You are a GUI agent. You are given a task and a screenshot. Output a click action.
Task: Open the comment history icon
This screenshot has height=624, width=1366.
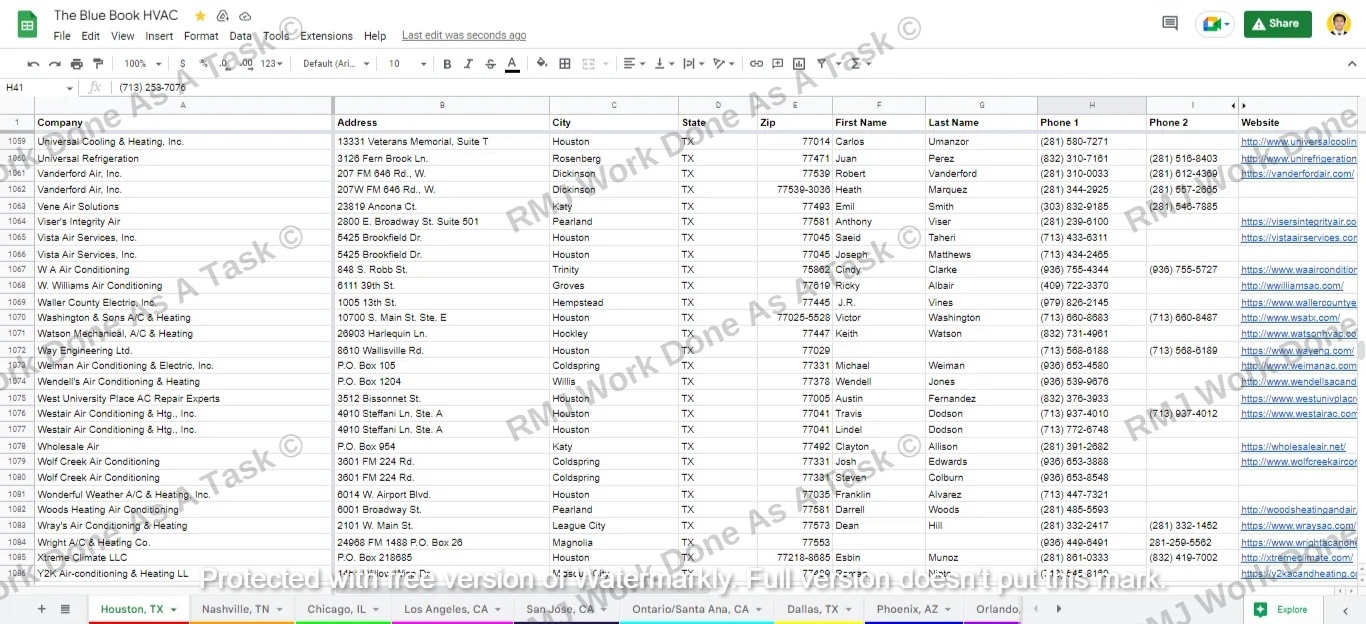(1170, 23)
